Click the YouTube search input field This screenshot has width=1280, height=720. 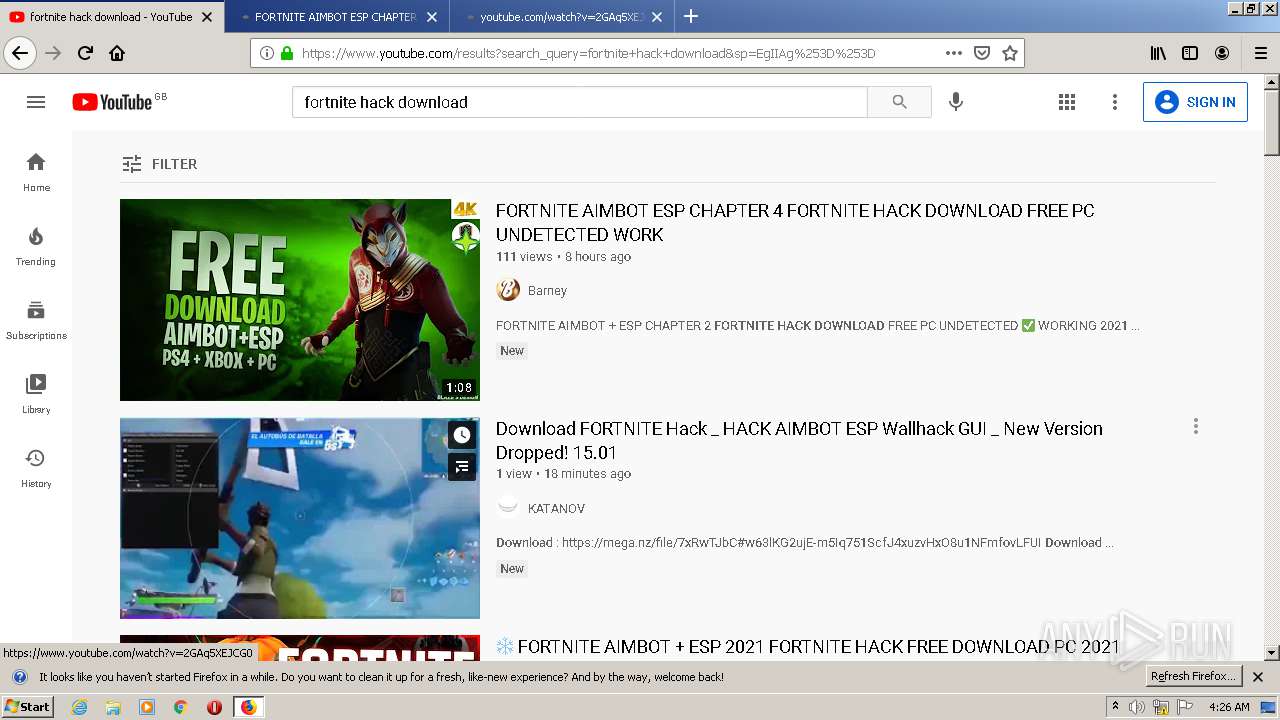579,102
